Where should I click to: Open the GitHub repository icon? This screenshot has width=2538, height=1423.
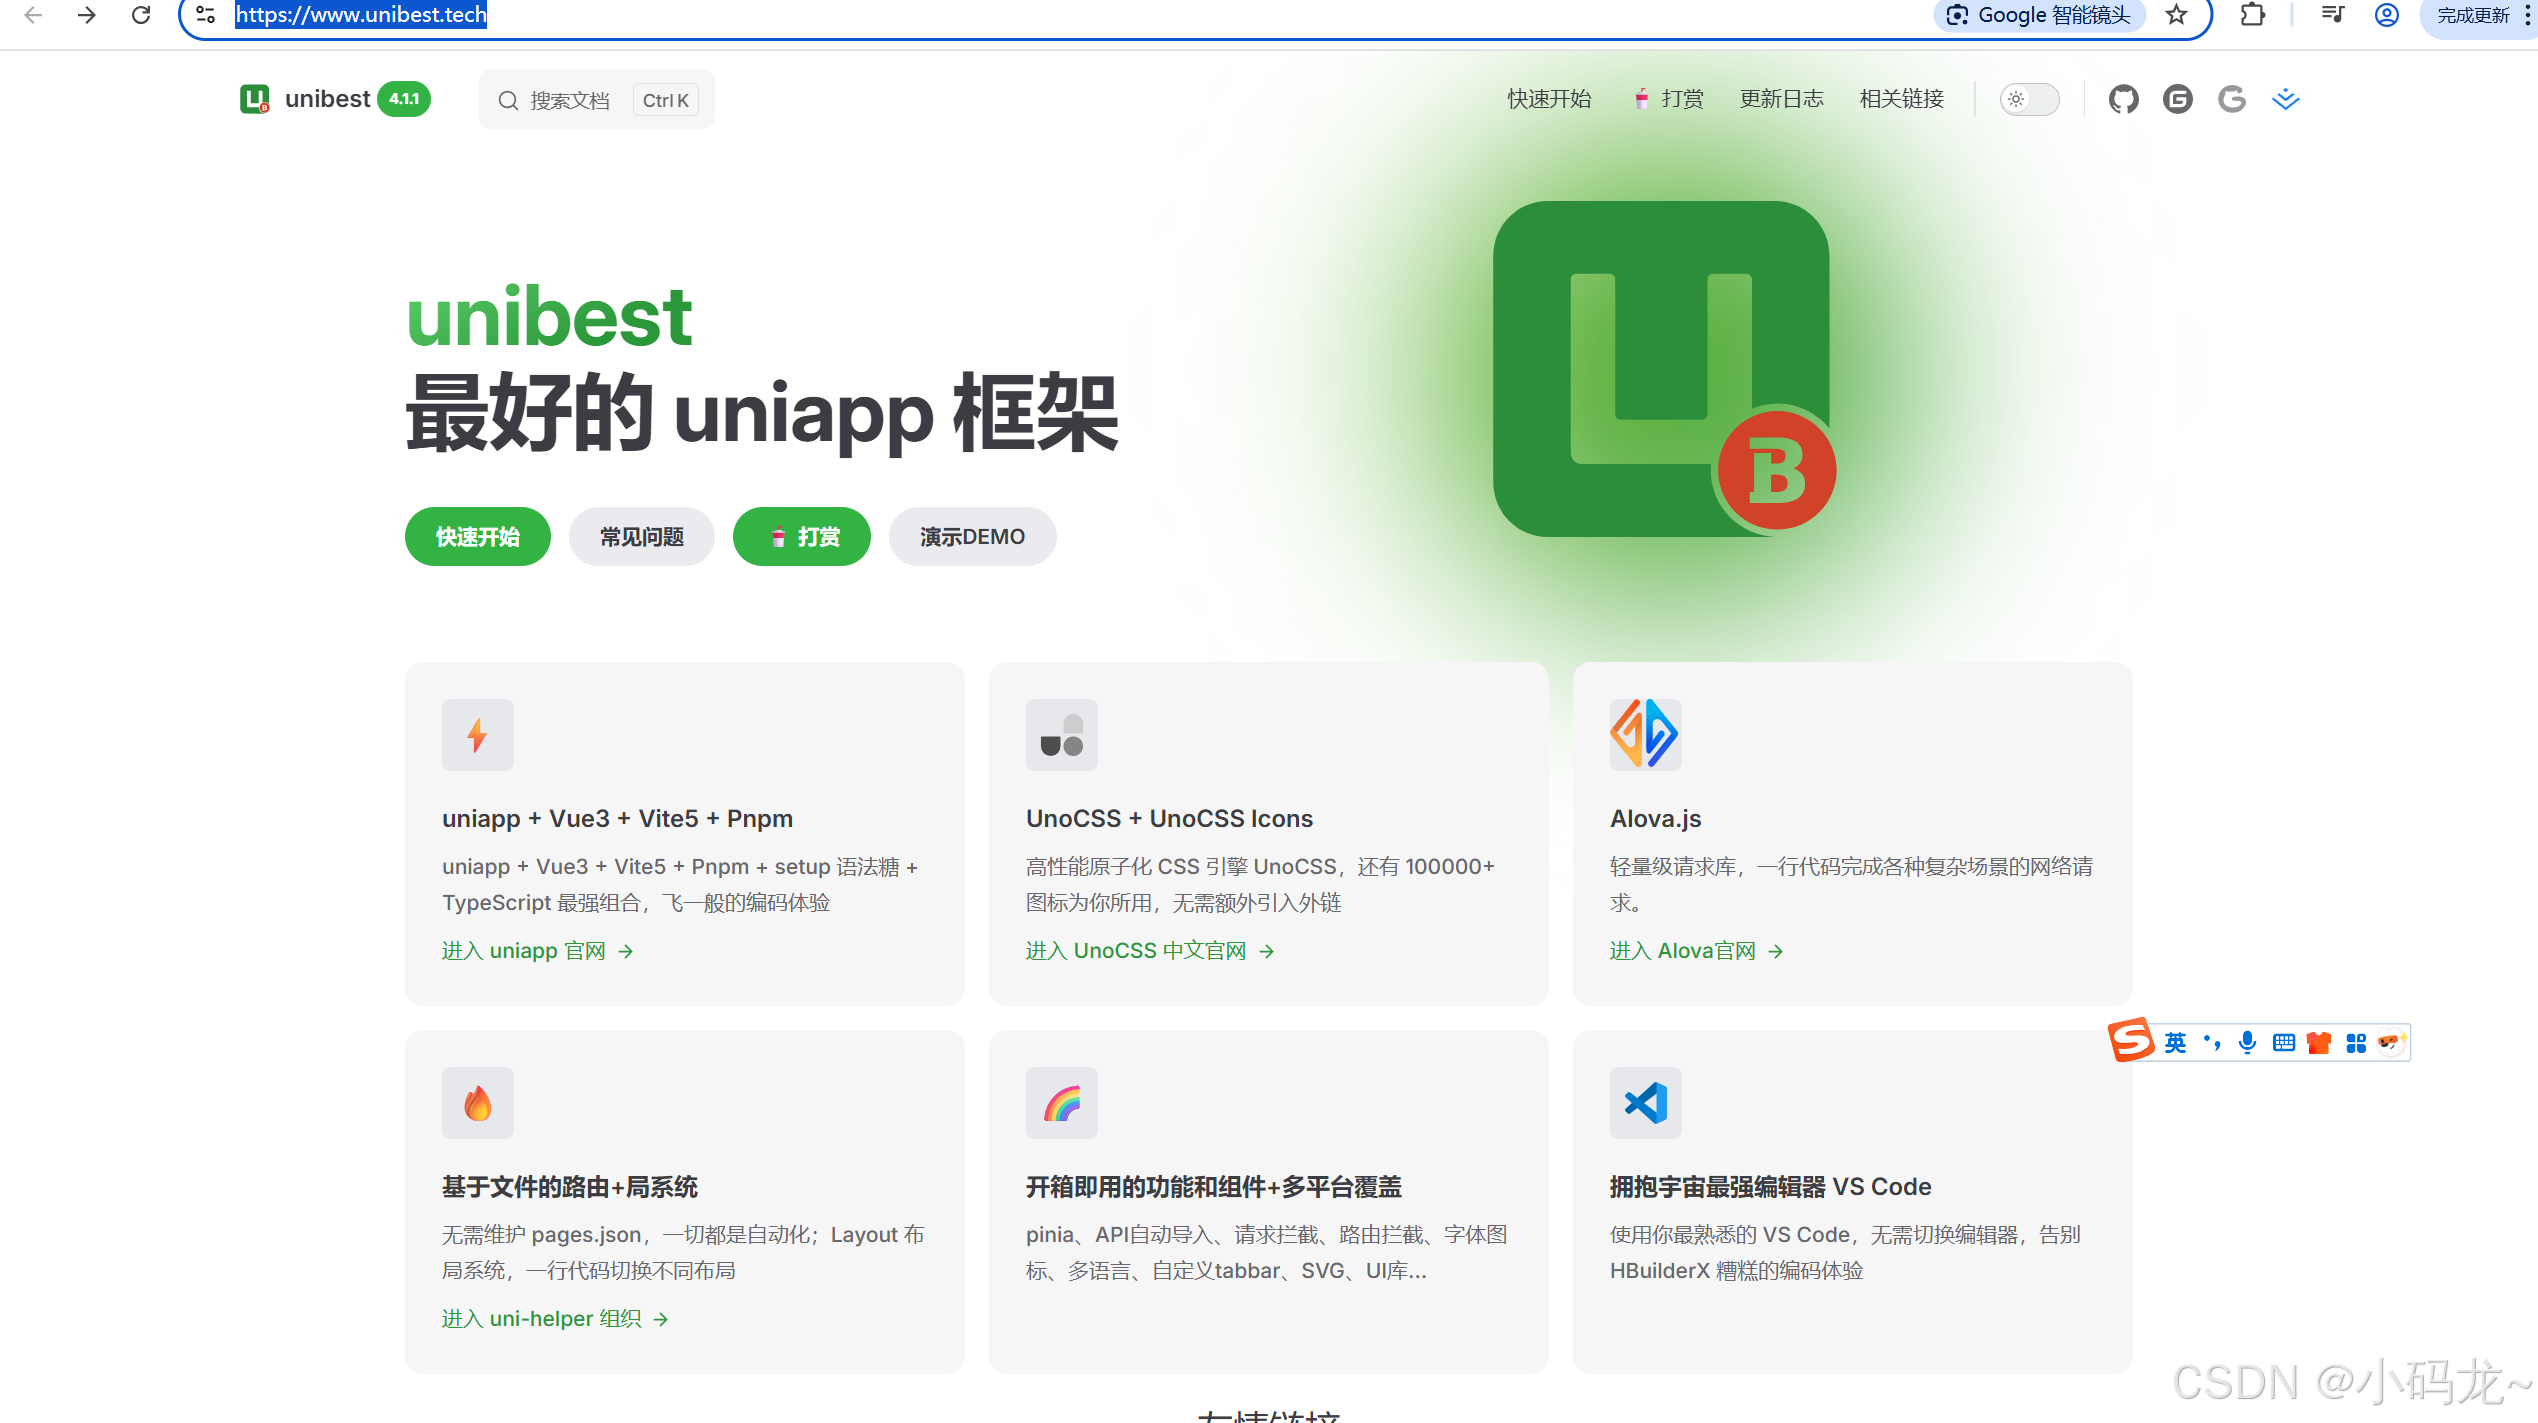click(x=2123, y=99)
